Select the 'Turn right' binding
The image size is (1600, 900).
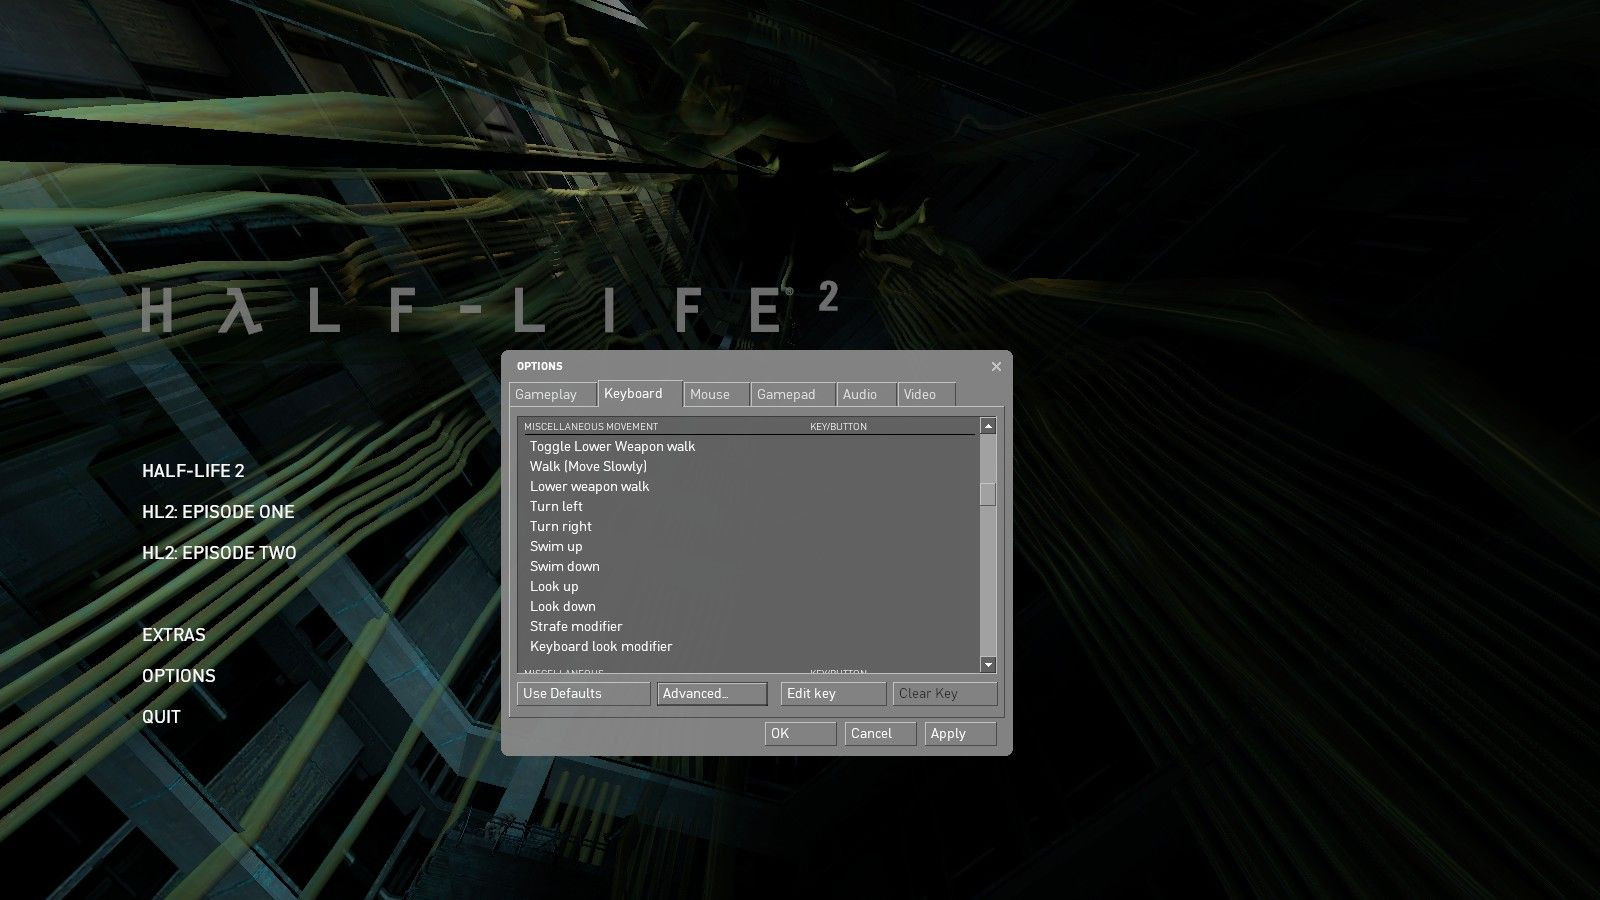(749, 526)
